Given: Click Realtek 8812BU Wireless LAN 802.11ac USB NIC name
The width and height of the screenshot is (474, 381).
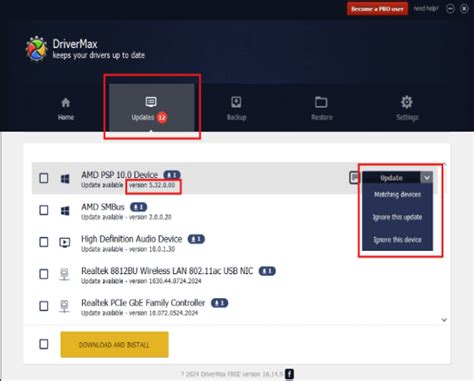Looking at the screenshot, I should point(167,271).
